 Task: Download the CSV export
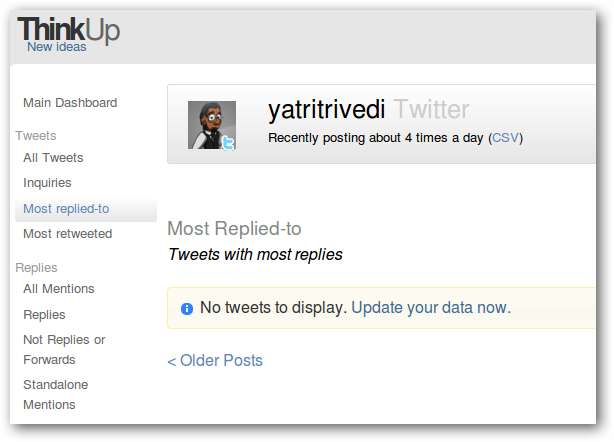click(505, 138)
